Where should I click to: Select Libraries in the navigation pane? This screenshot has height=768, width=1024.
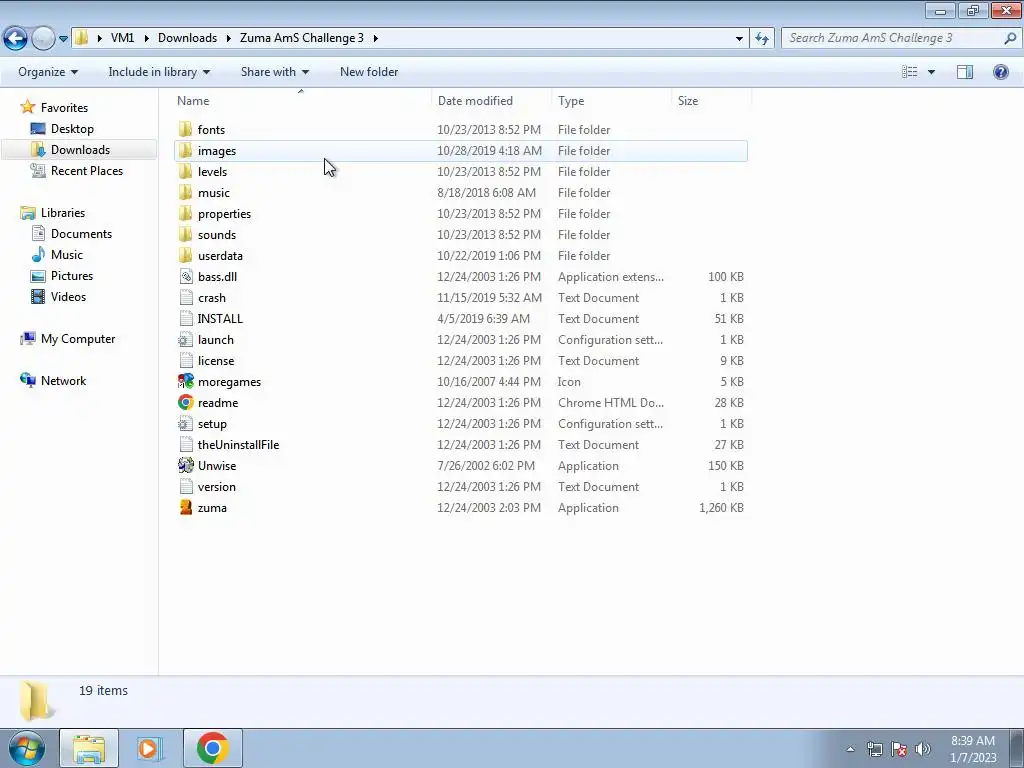(x=63, y=213)
